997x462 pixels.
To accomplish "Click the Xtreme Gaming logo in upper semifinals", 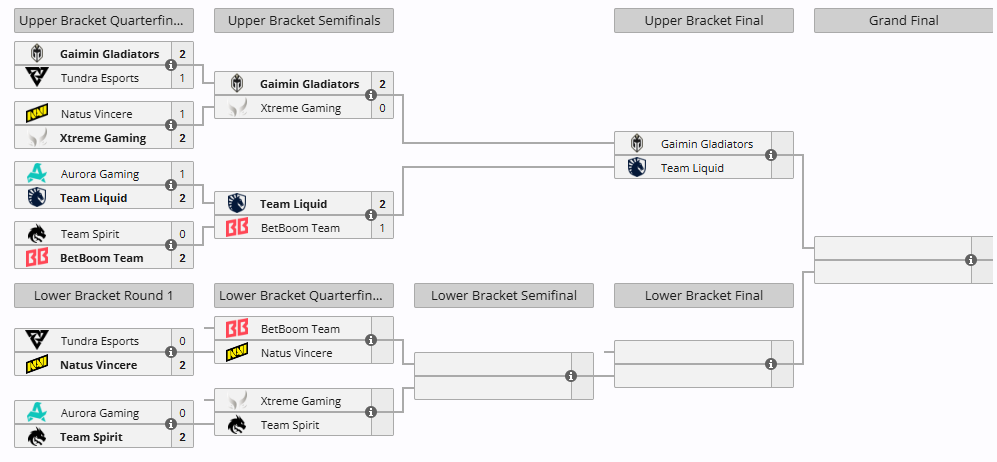I will (x=237, y=108).
